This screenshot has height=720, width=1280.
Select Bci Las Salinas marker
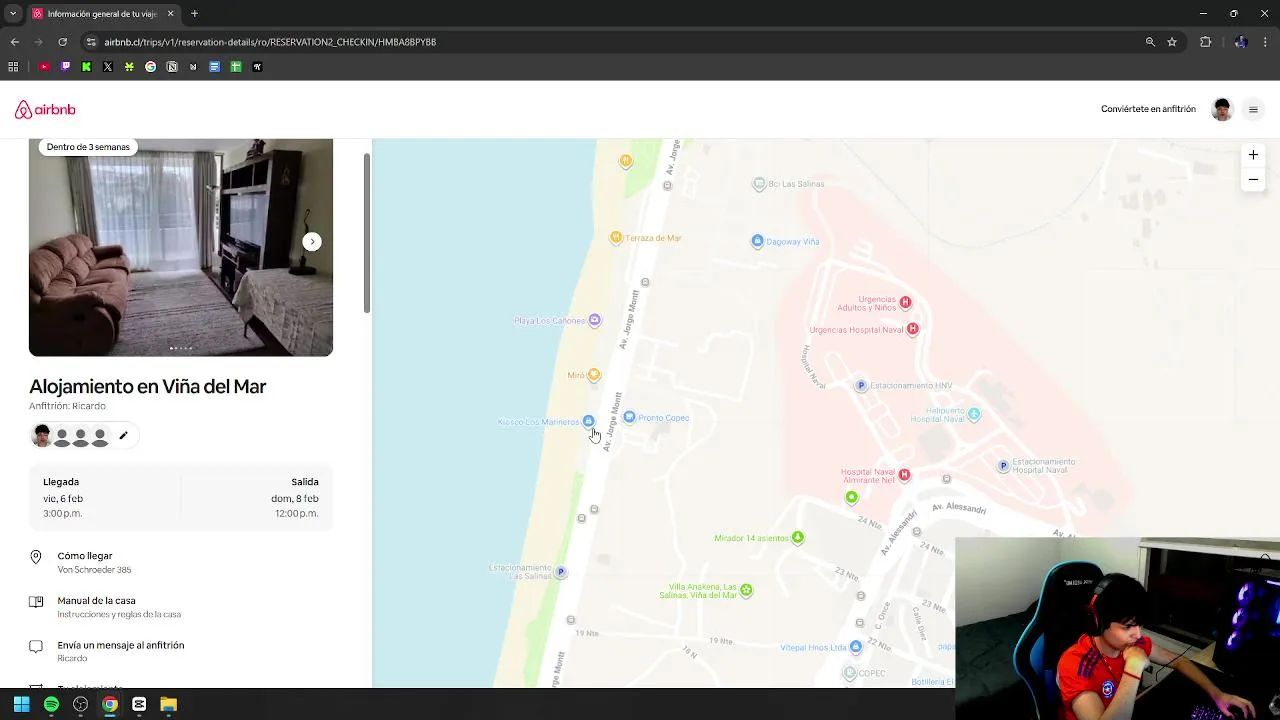(759, 184)
